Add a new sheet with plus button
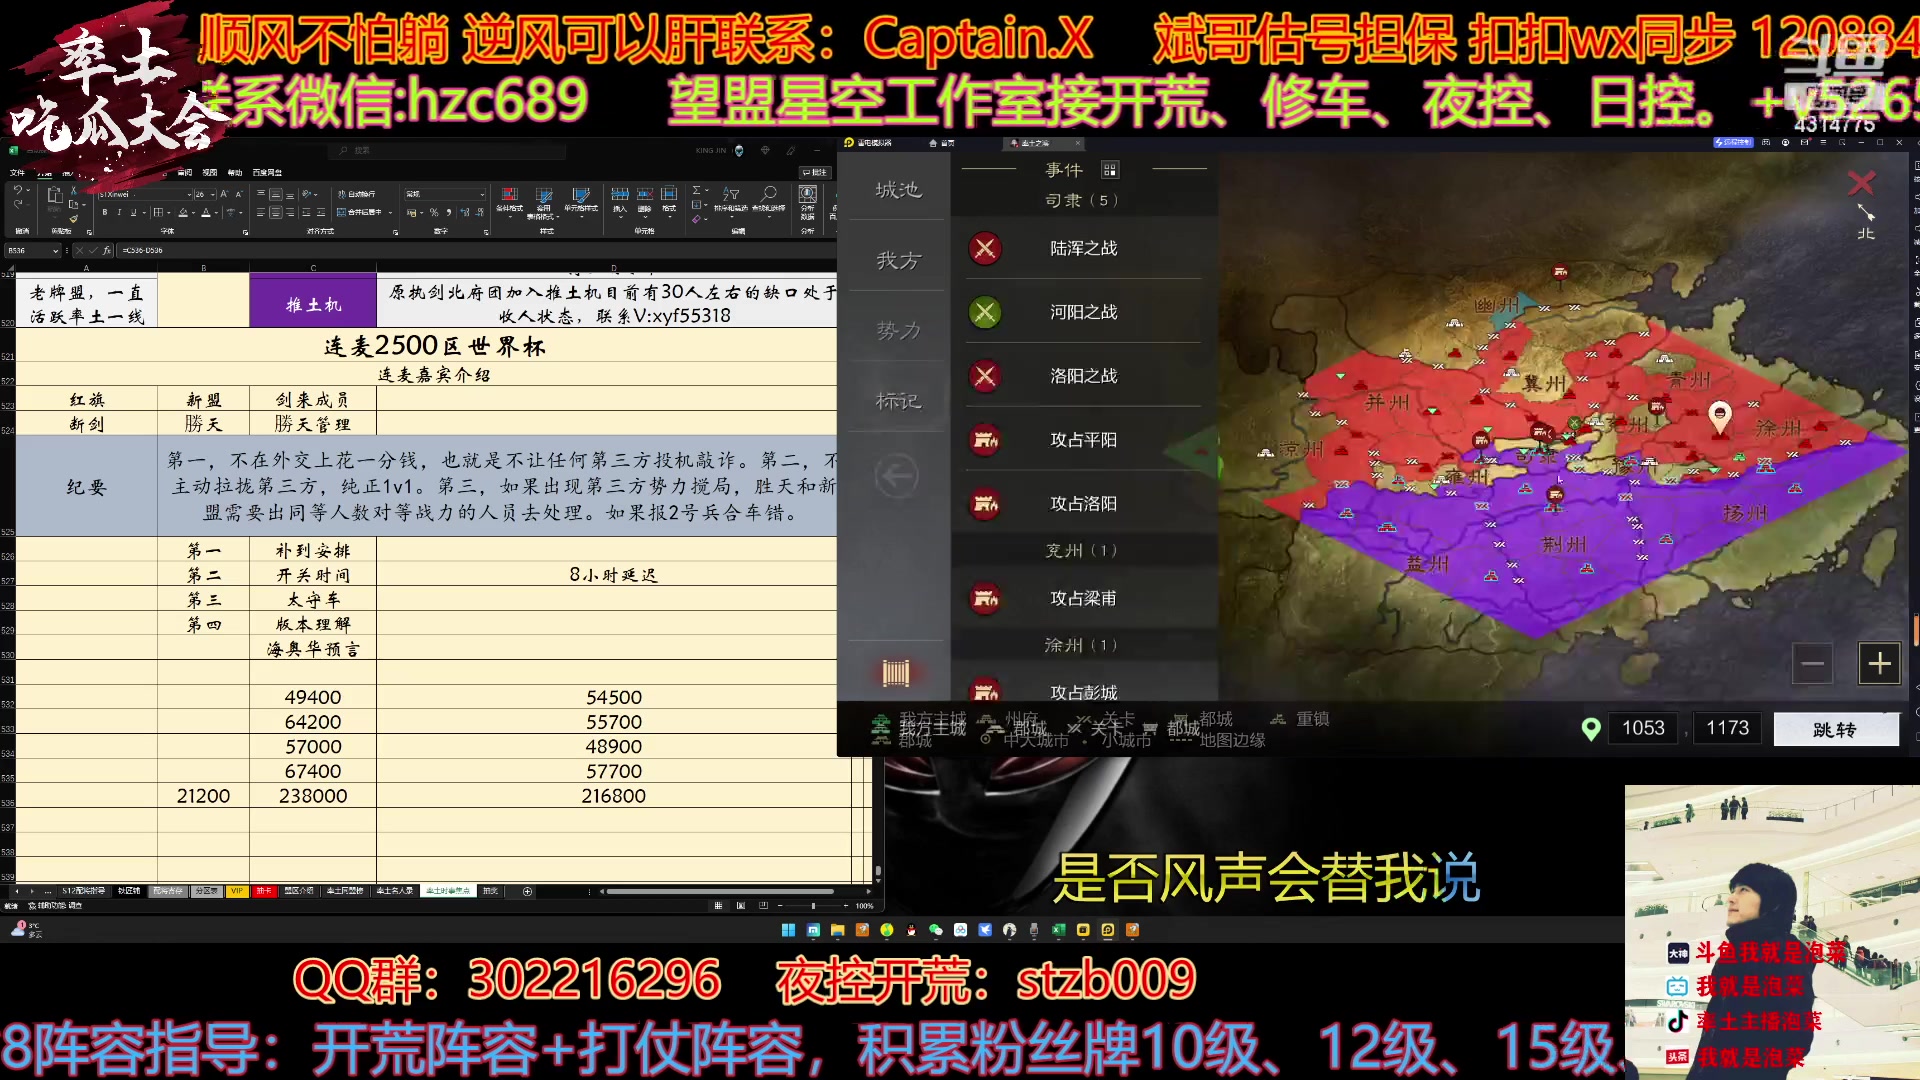 pos(527,891)
